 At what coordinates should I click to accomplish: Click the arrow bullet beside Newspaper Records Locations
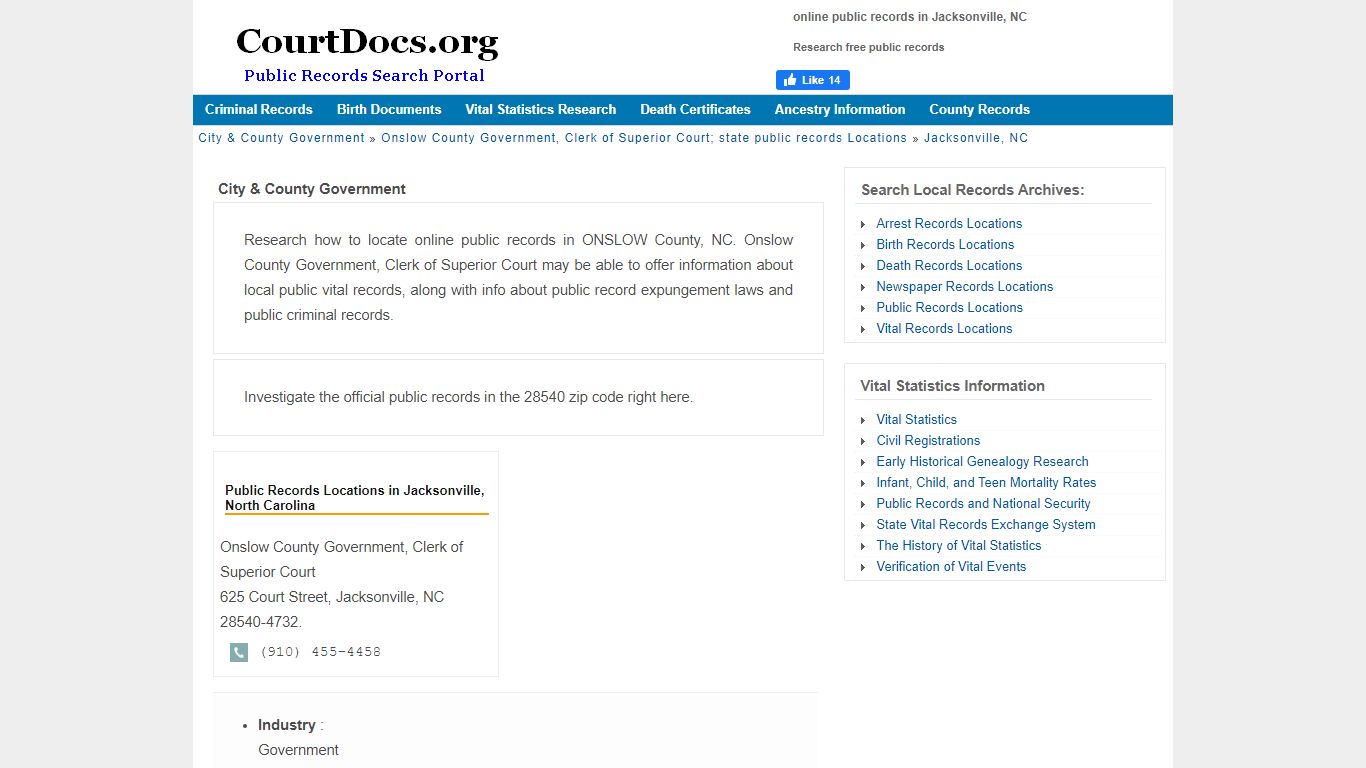point(864,287)
